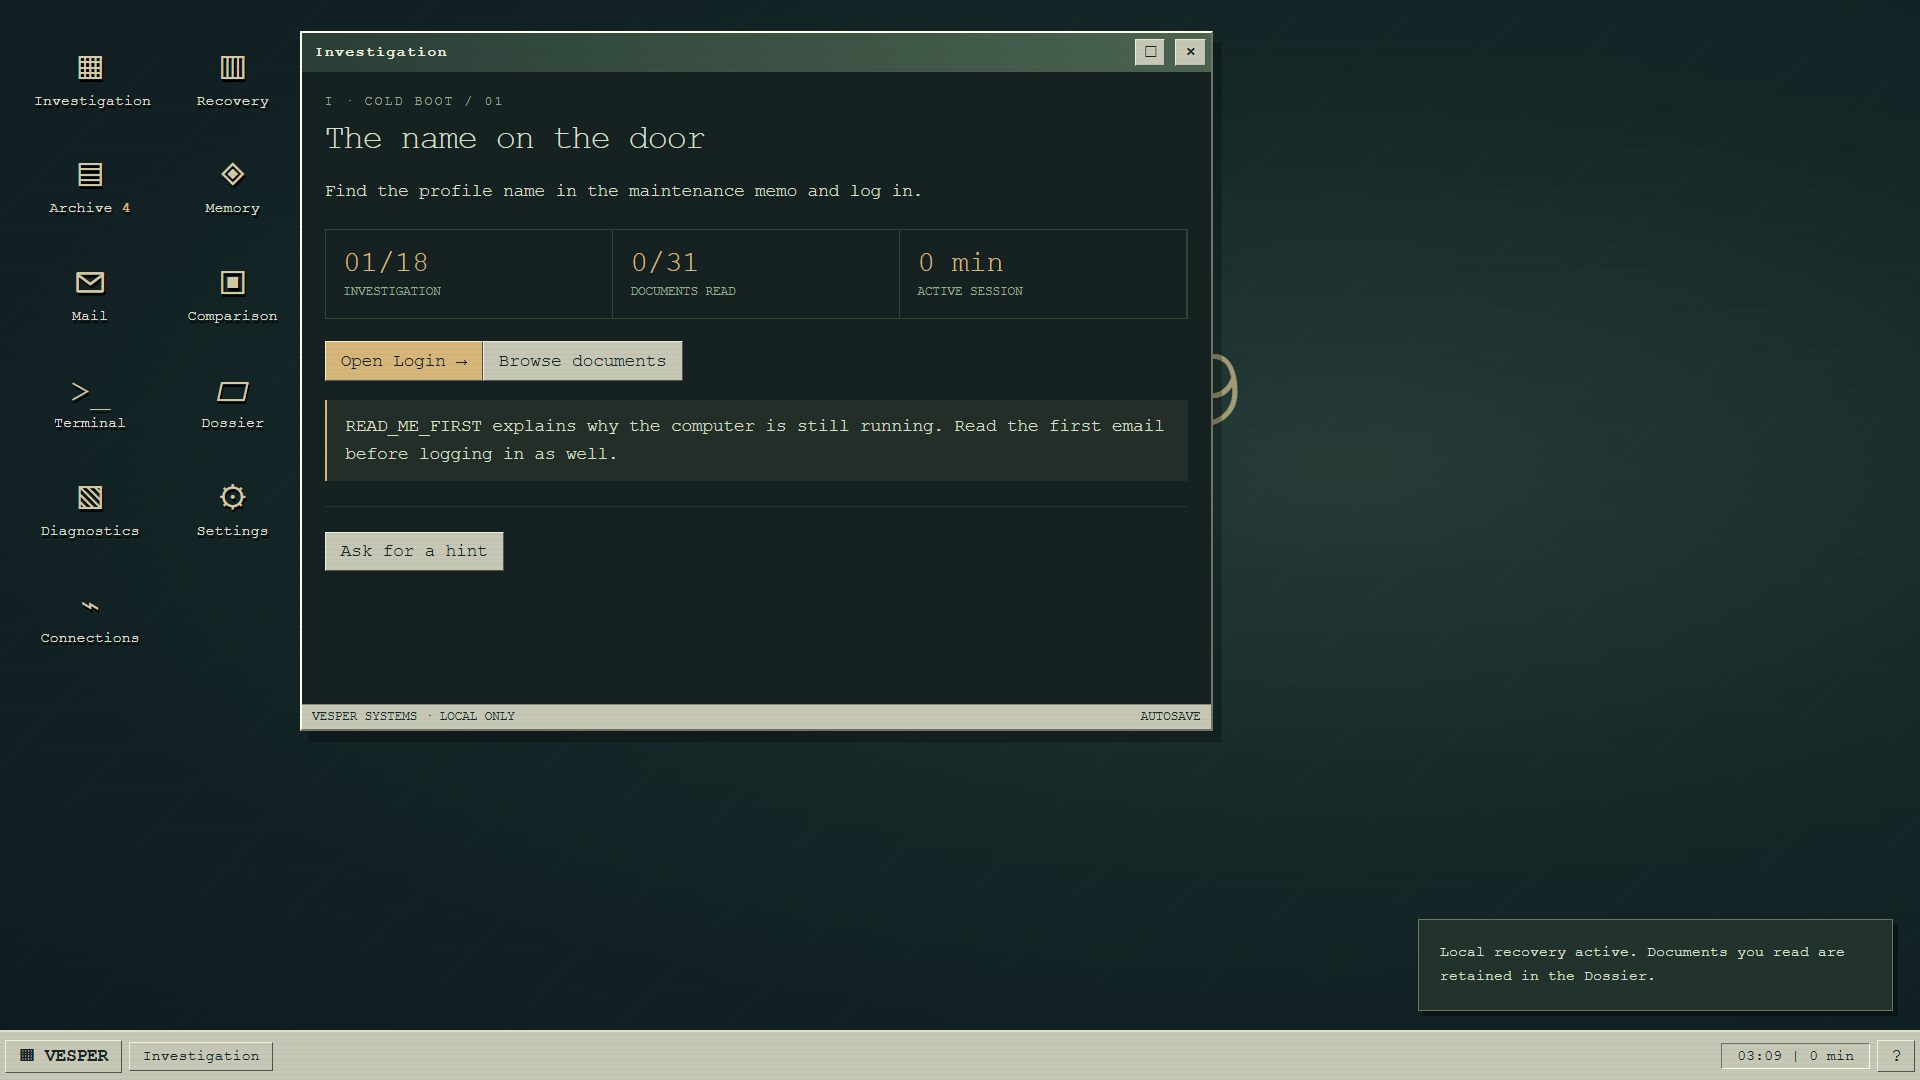Viewport: 1920px width, 1080px height.
Task: Open the Comparison icon
Action: (232, 296)
